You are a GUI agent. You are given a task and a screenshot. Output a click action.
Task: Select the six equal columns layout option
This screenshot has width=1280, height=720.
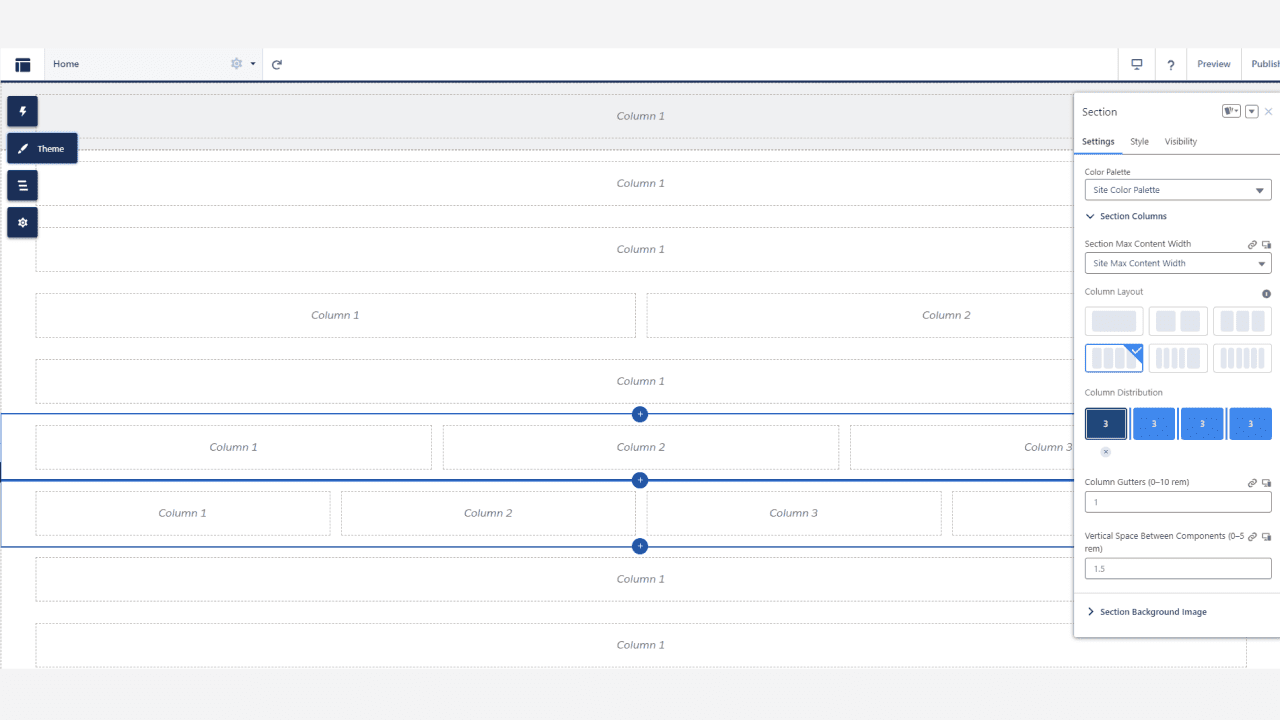point(1242,357)
